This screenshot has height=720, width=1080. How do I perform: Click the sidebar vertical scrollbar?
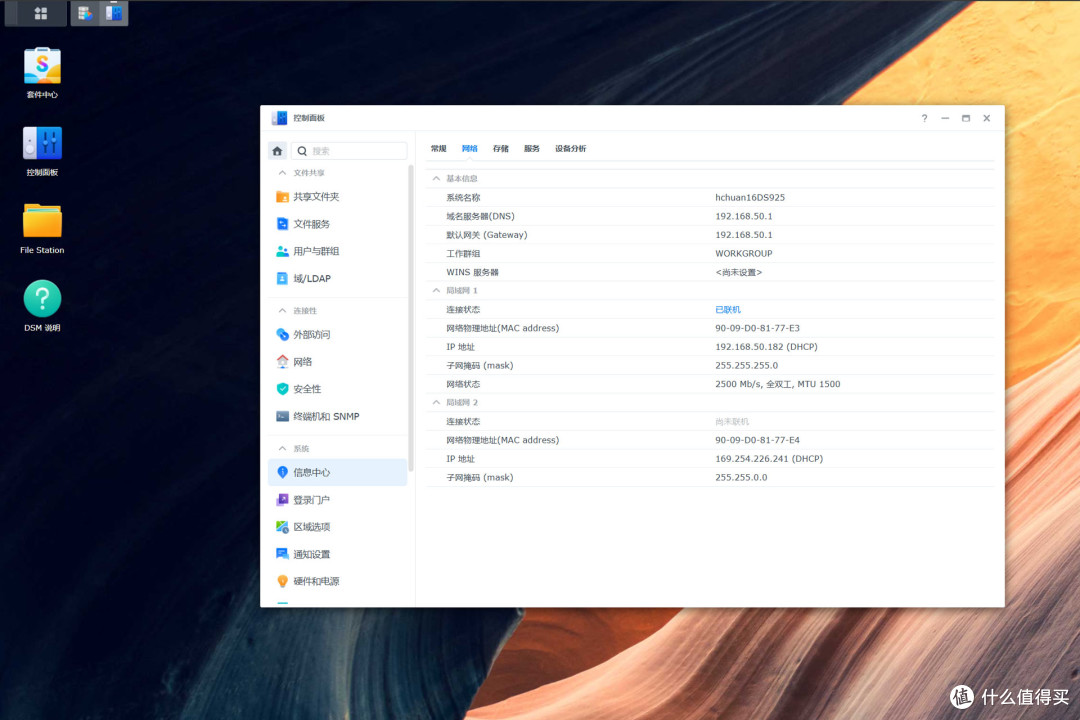click(x=411, y=317)
